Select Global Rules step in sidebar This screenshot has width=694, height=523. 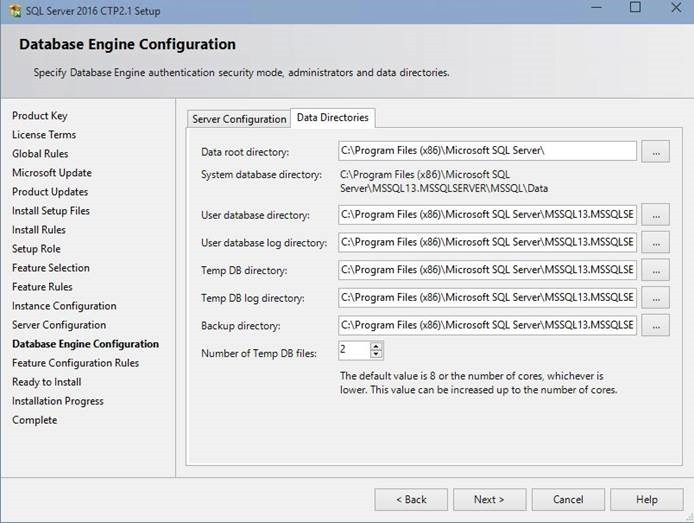[40, 154]
